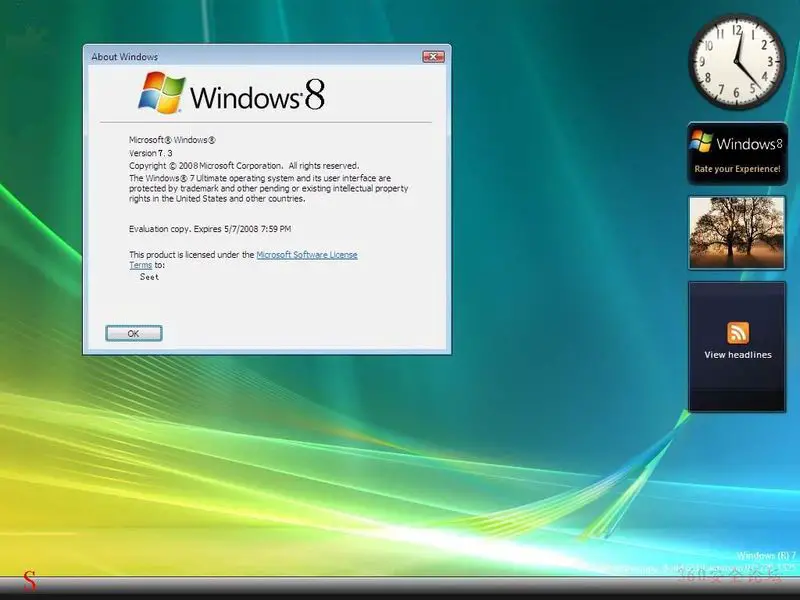Viewport: 800px width, 600px height.
Task: Click the orange RSS feed icon
Action: coord(738,333)
